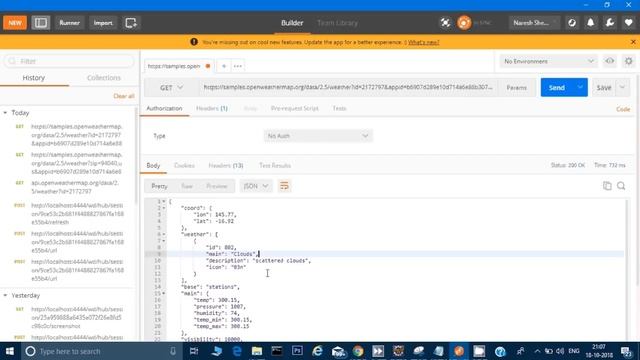Open Photoshop from the taskbar

(297, 351)
